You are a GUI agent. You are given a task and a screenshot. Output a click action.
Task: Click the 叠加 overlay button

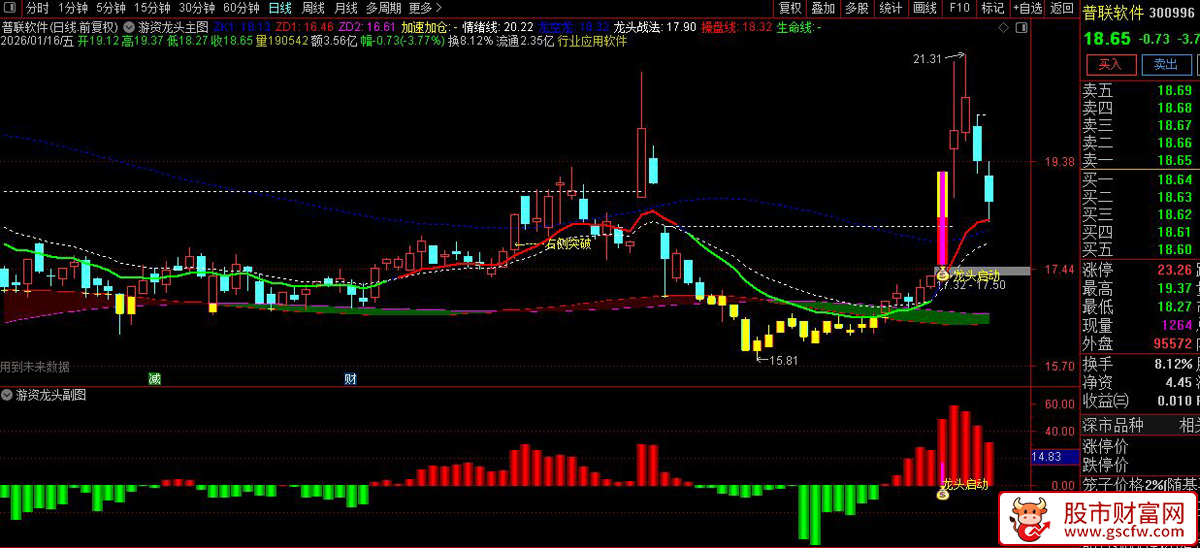pos(823,8)
